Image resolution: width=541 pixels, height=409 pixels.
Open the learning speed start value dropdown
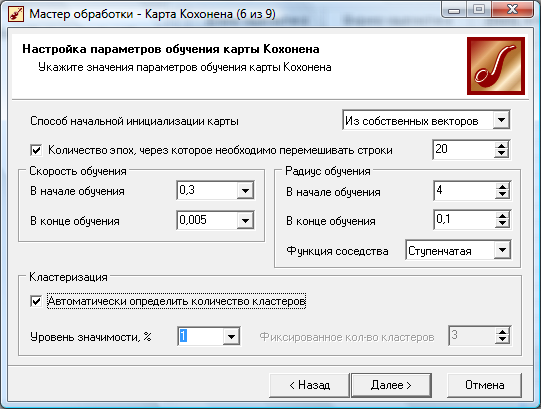tap(245, 190)
